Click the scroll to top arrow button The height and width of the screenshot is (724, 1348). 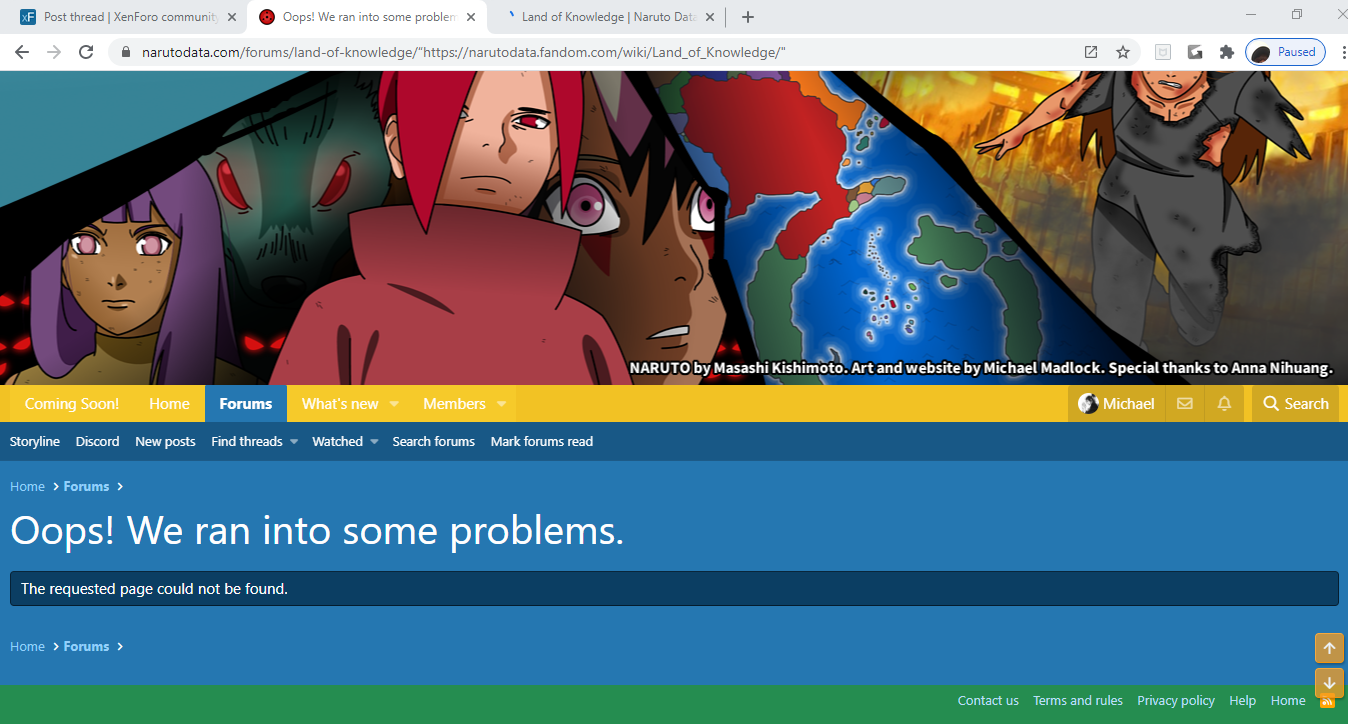(x=1329, y=648)
